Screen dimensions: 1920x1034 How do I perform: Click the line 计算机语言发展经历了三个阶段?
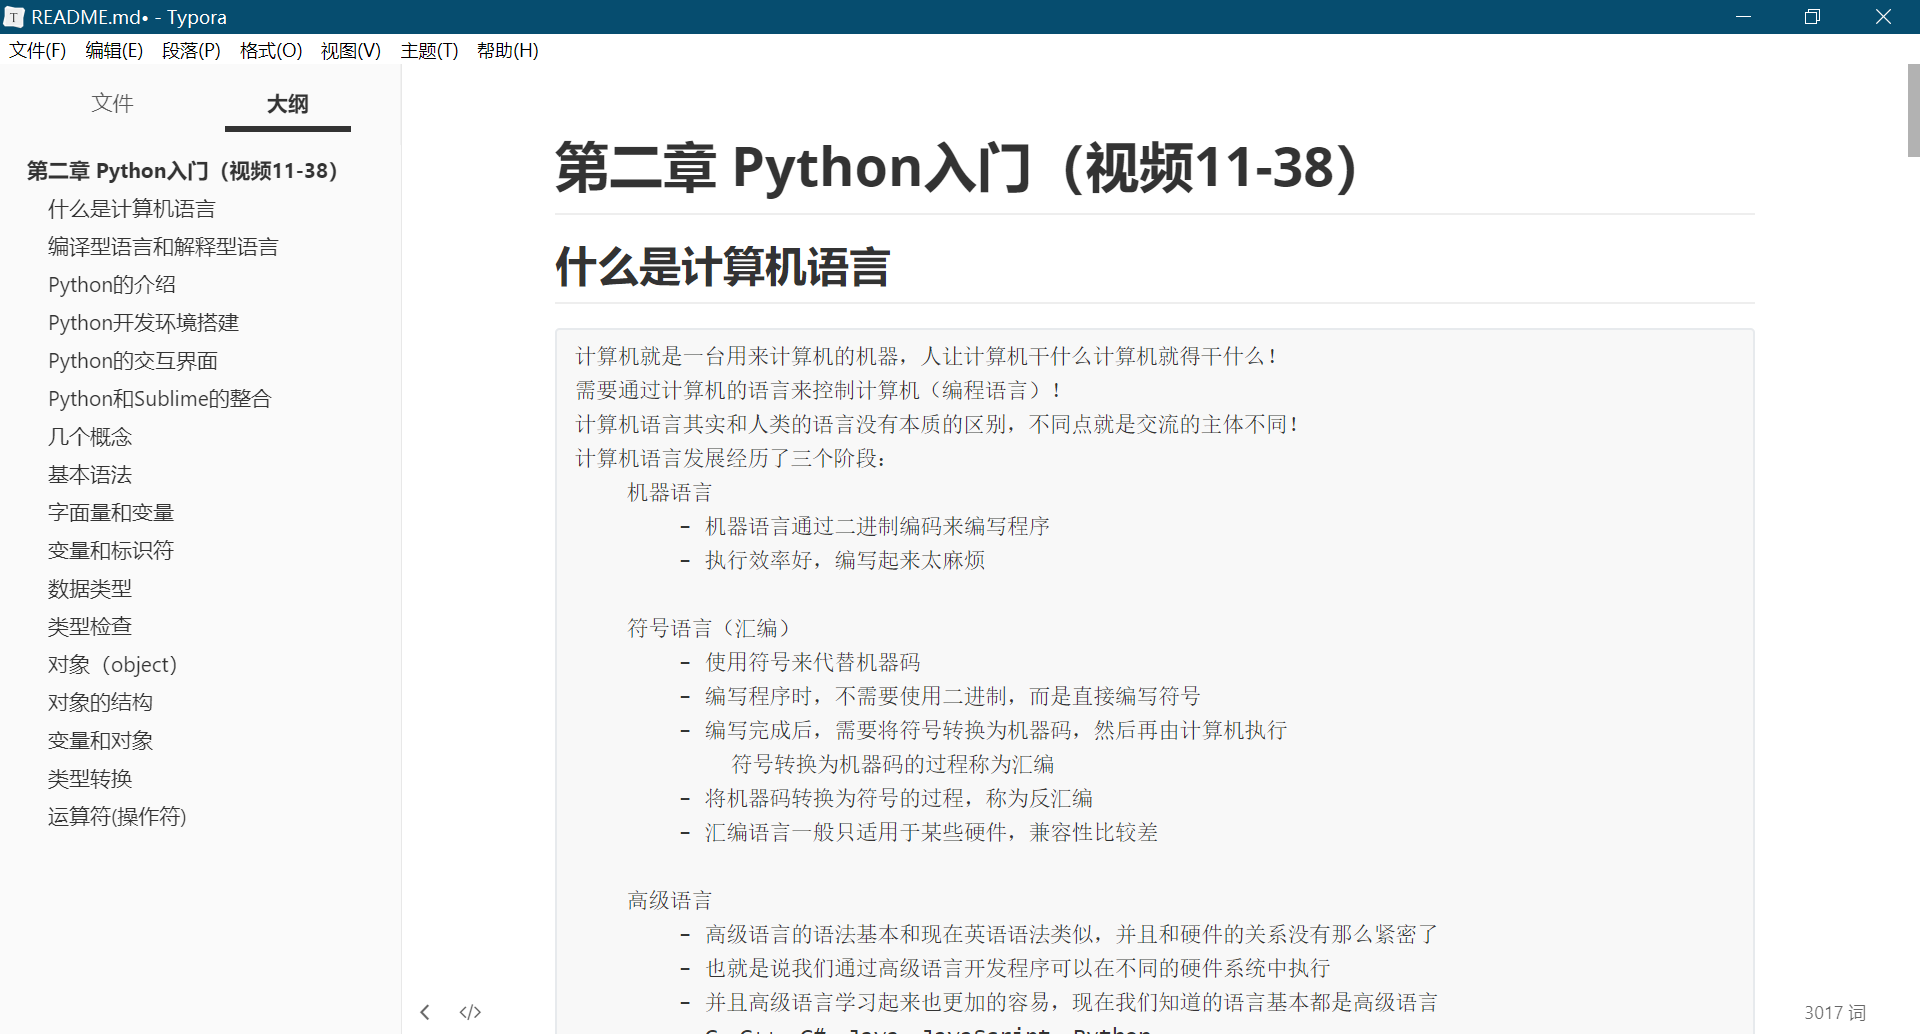[730, 458]
